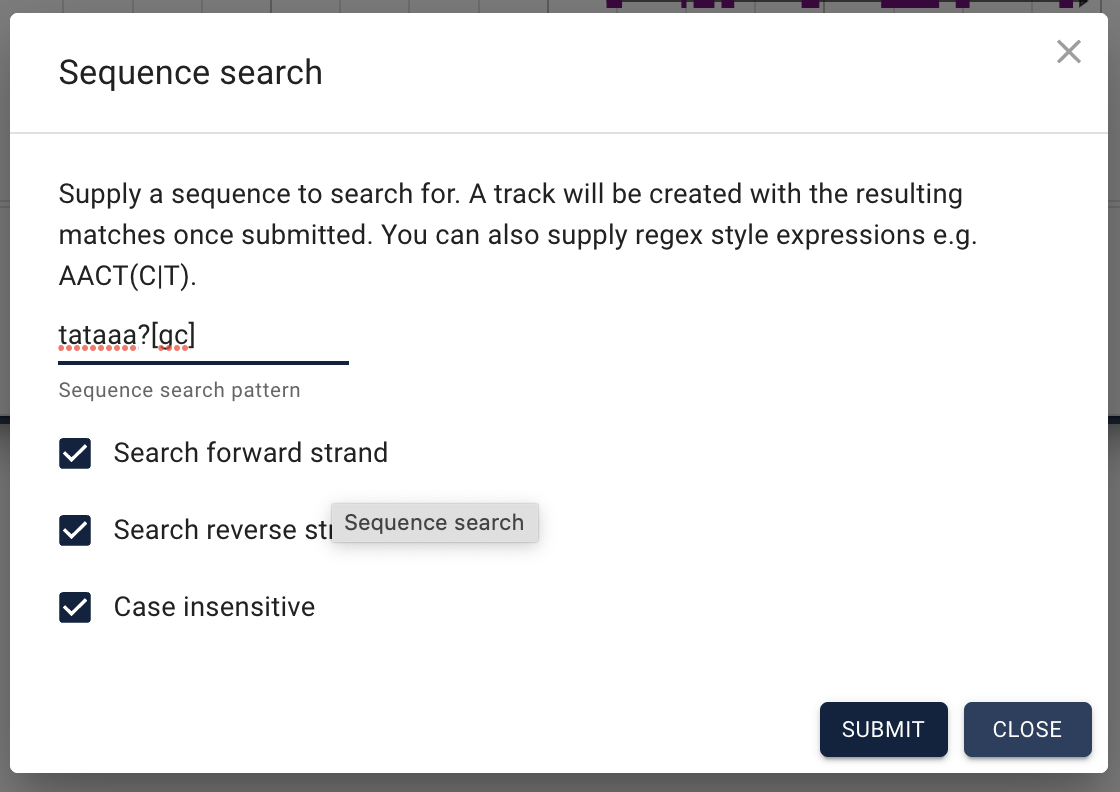
Task: Click the "Sequence search" dialog title heading
Action: pyautogui.click(x=190, y=73)
